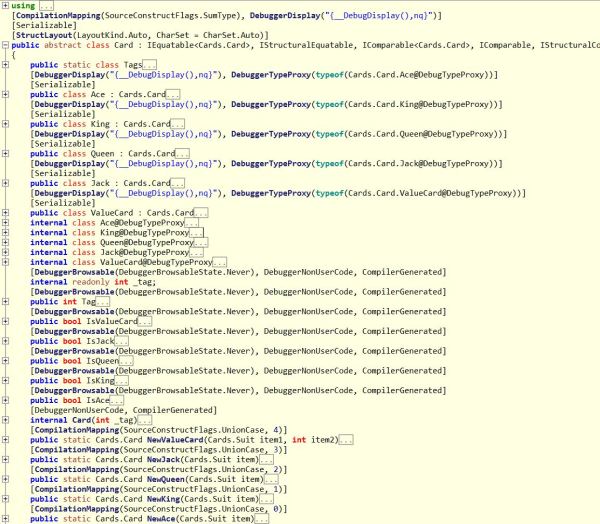Click 'SourceConstructFlags.UnionCase, 0' attribute text

[x=203, y=509]
